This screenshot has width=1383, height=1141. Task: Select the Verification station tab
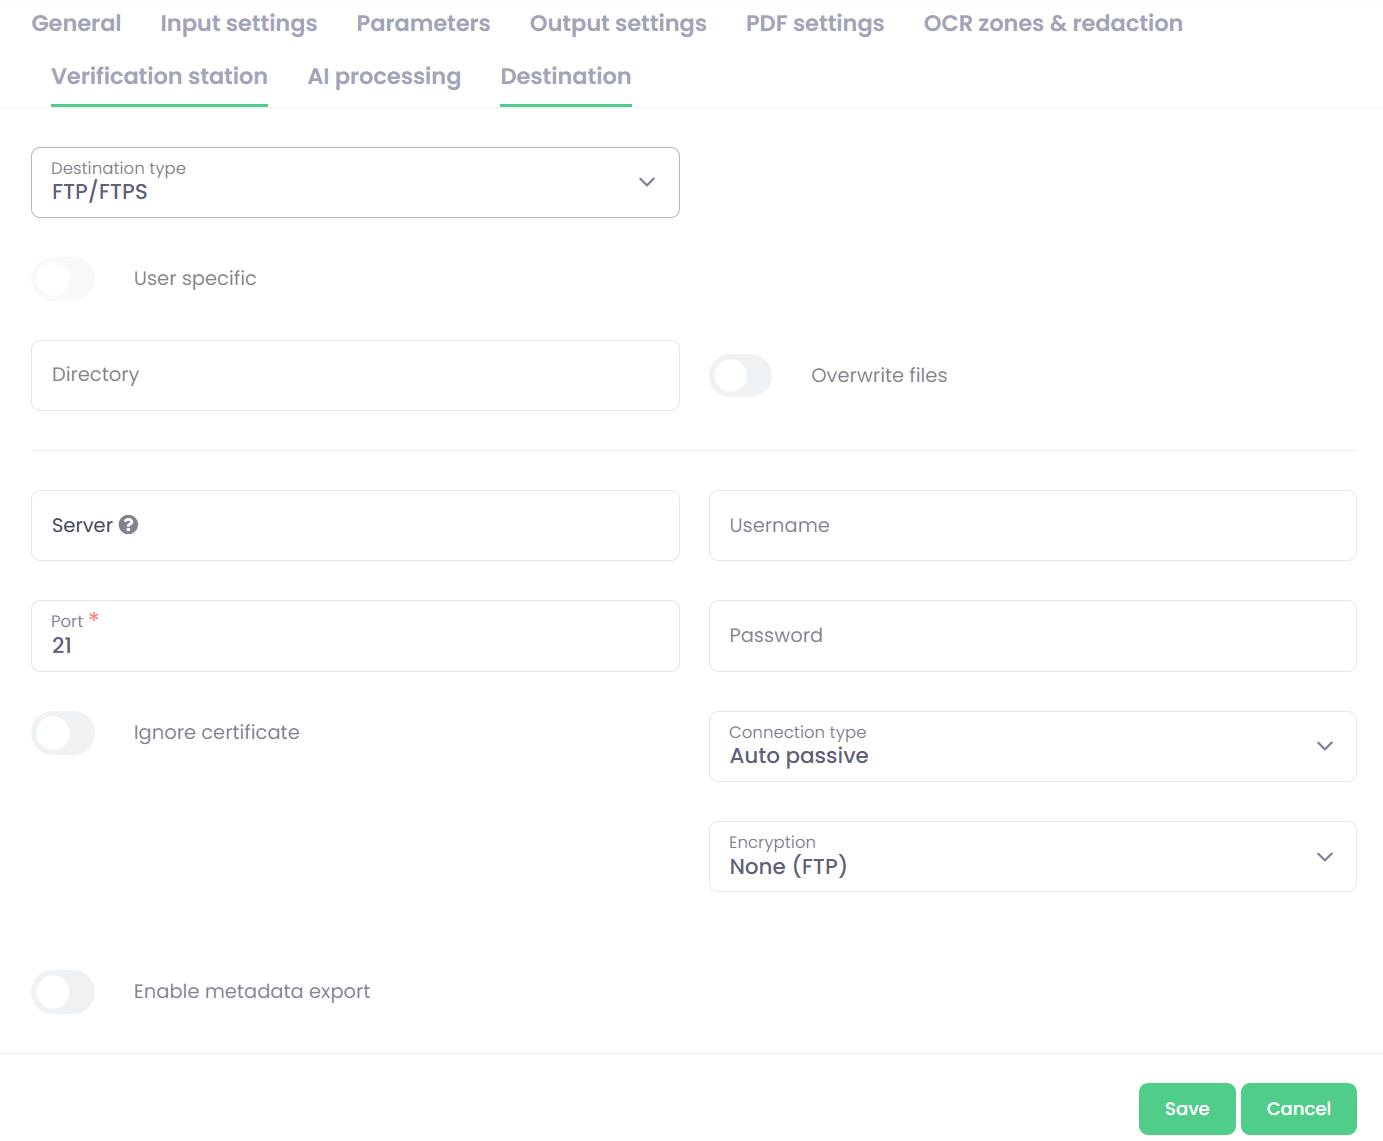click(159, 77)
